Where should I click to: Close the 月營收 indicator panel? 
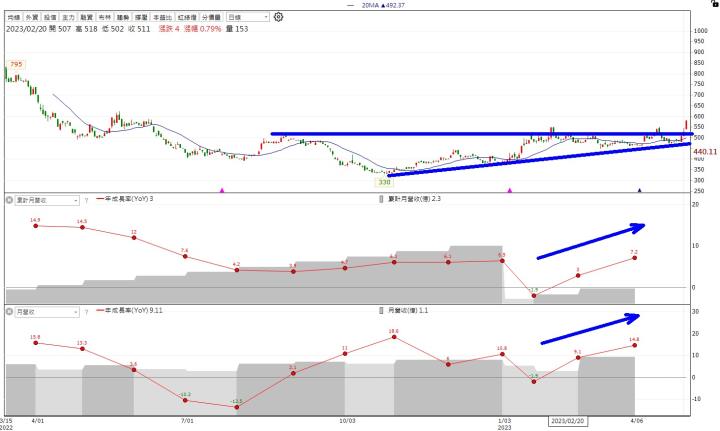tap(11, 311)
